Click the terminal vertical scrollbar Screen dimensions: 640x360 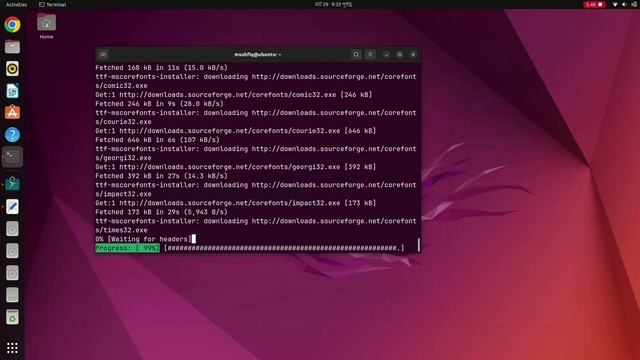tap(419, 245)
